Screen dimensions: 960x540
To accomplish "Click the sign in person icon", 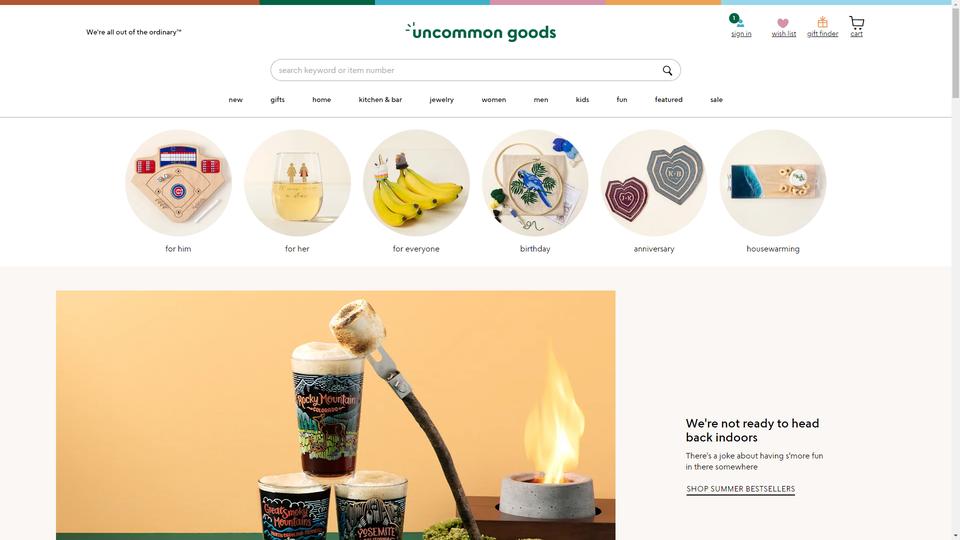I will [x=740, y=23].
